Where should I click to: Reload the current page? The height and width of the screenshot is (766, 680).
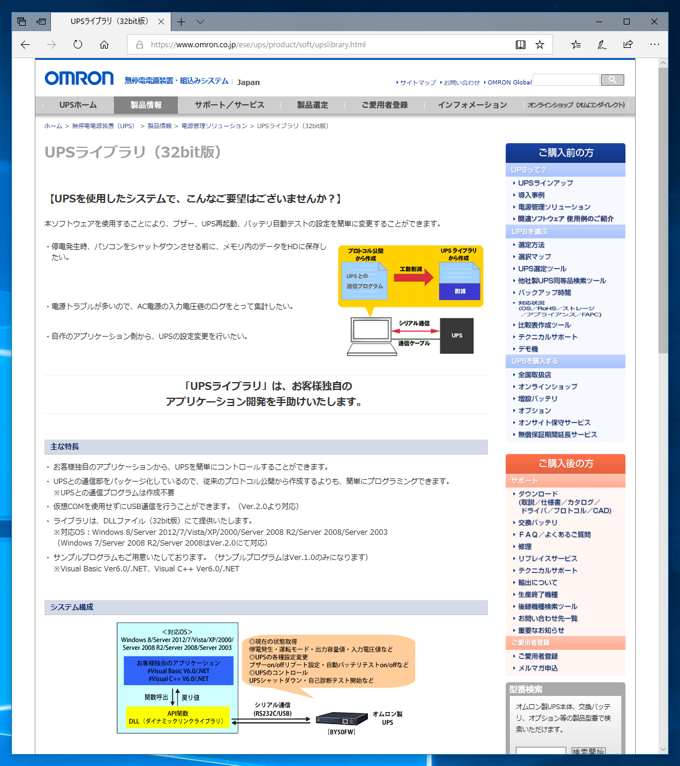78,44
